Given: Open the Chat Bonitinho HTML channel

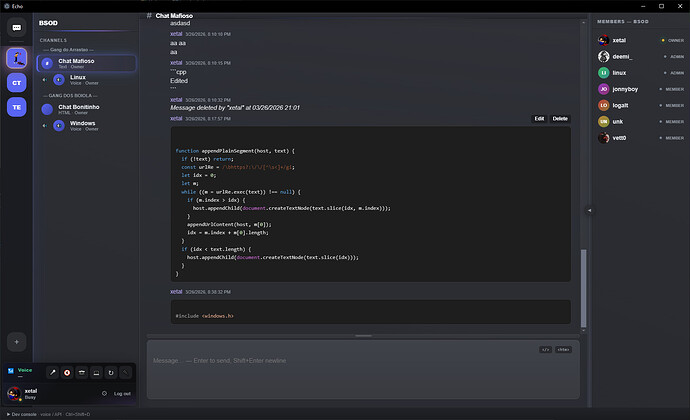Looking at the screenshot, I should click(87, 109).
